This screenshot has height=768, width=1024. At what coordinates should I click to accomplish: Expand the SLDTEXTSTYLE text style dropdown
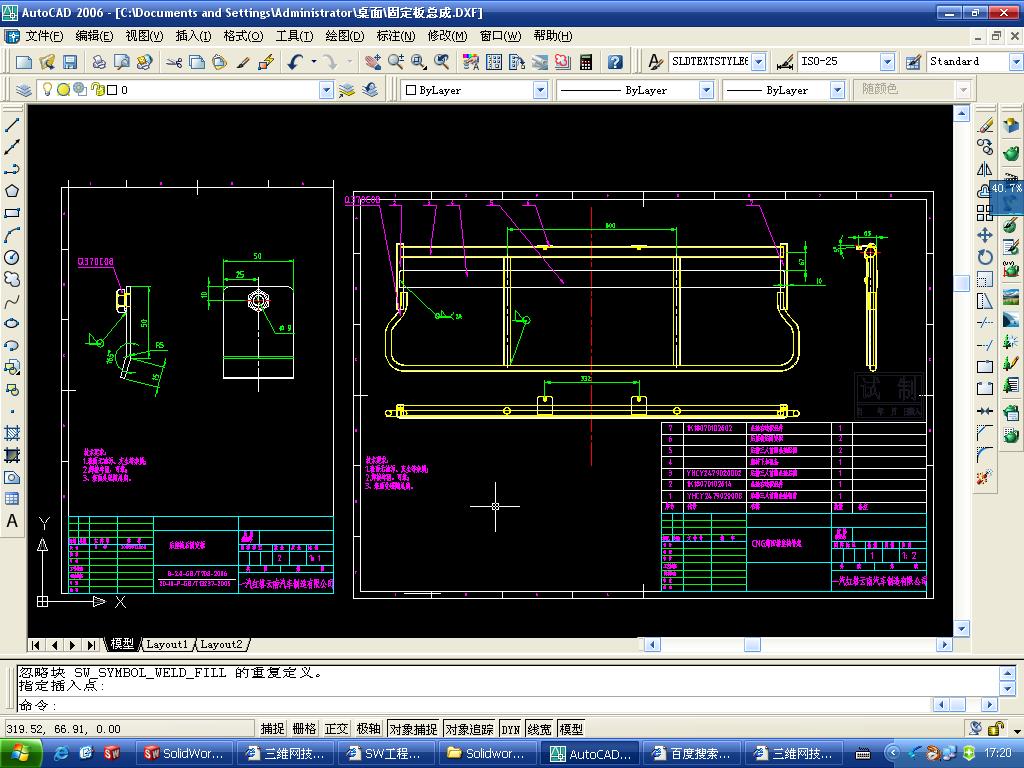click(x=758, y=62)
